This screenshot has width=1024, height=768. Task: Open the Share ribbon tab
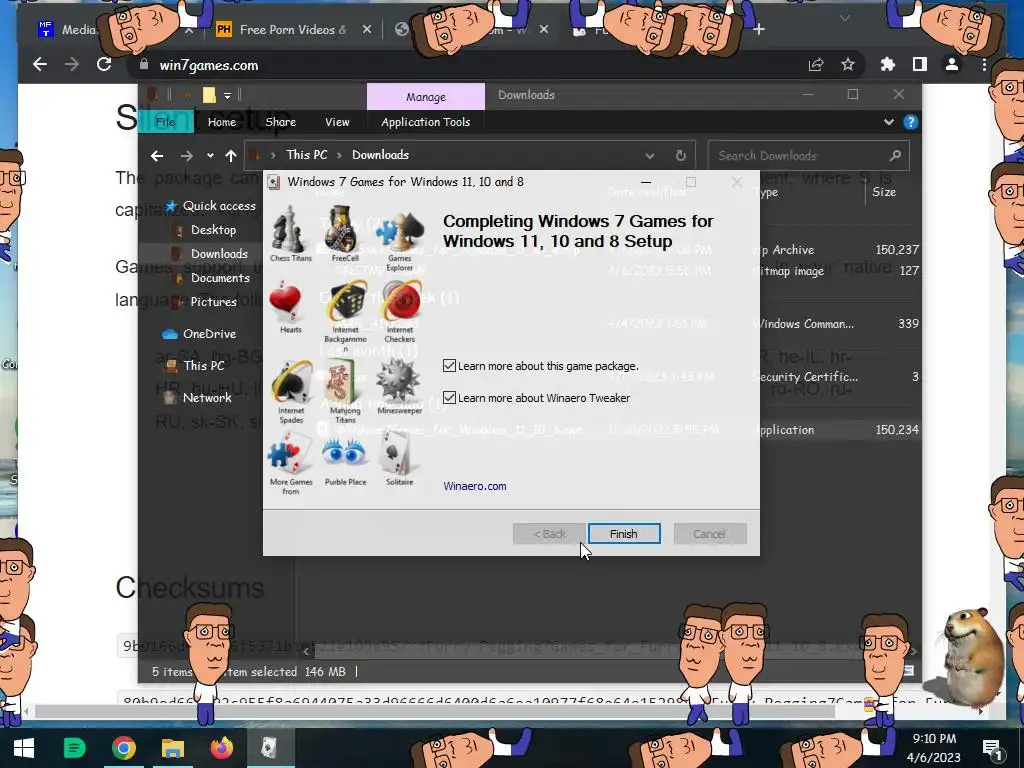(x=281, y=122)
